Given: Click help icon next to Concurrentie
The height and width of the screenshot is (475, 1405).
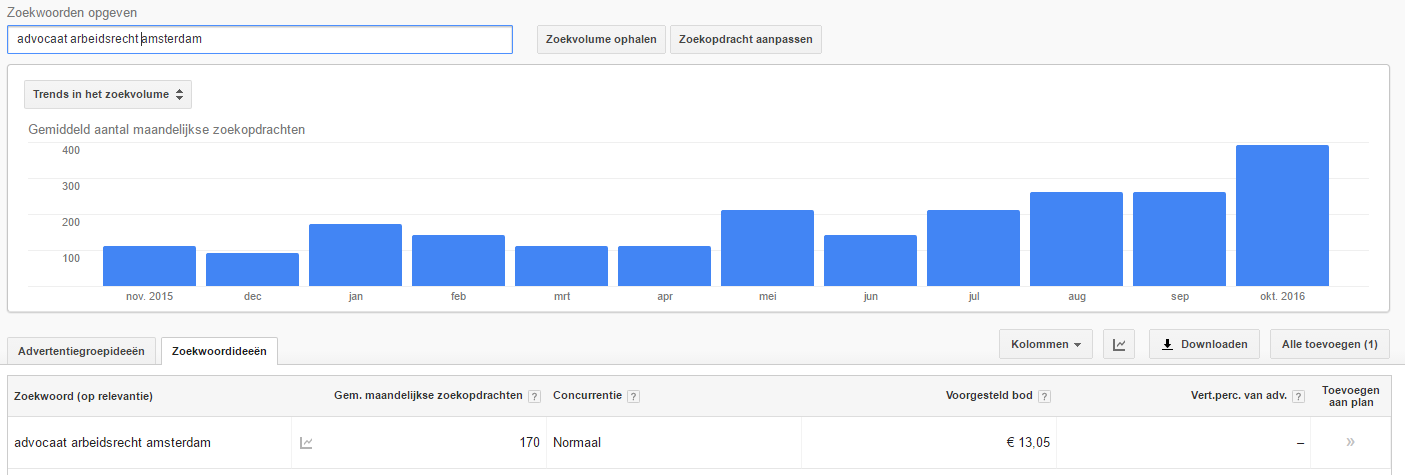Looking at the screenshot, I should point(633,396).
